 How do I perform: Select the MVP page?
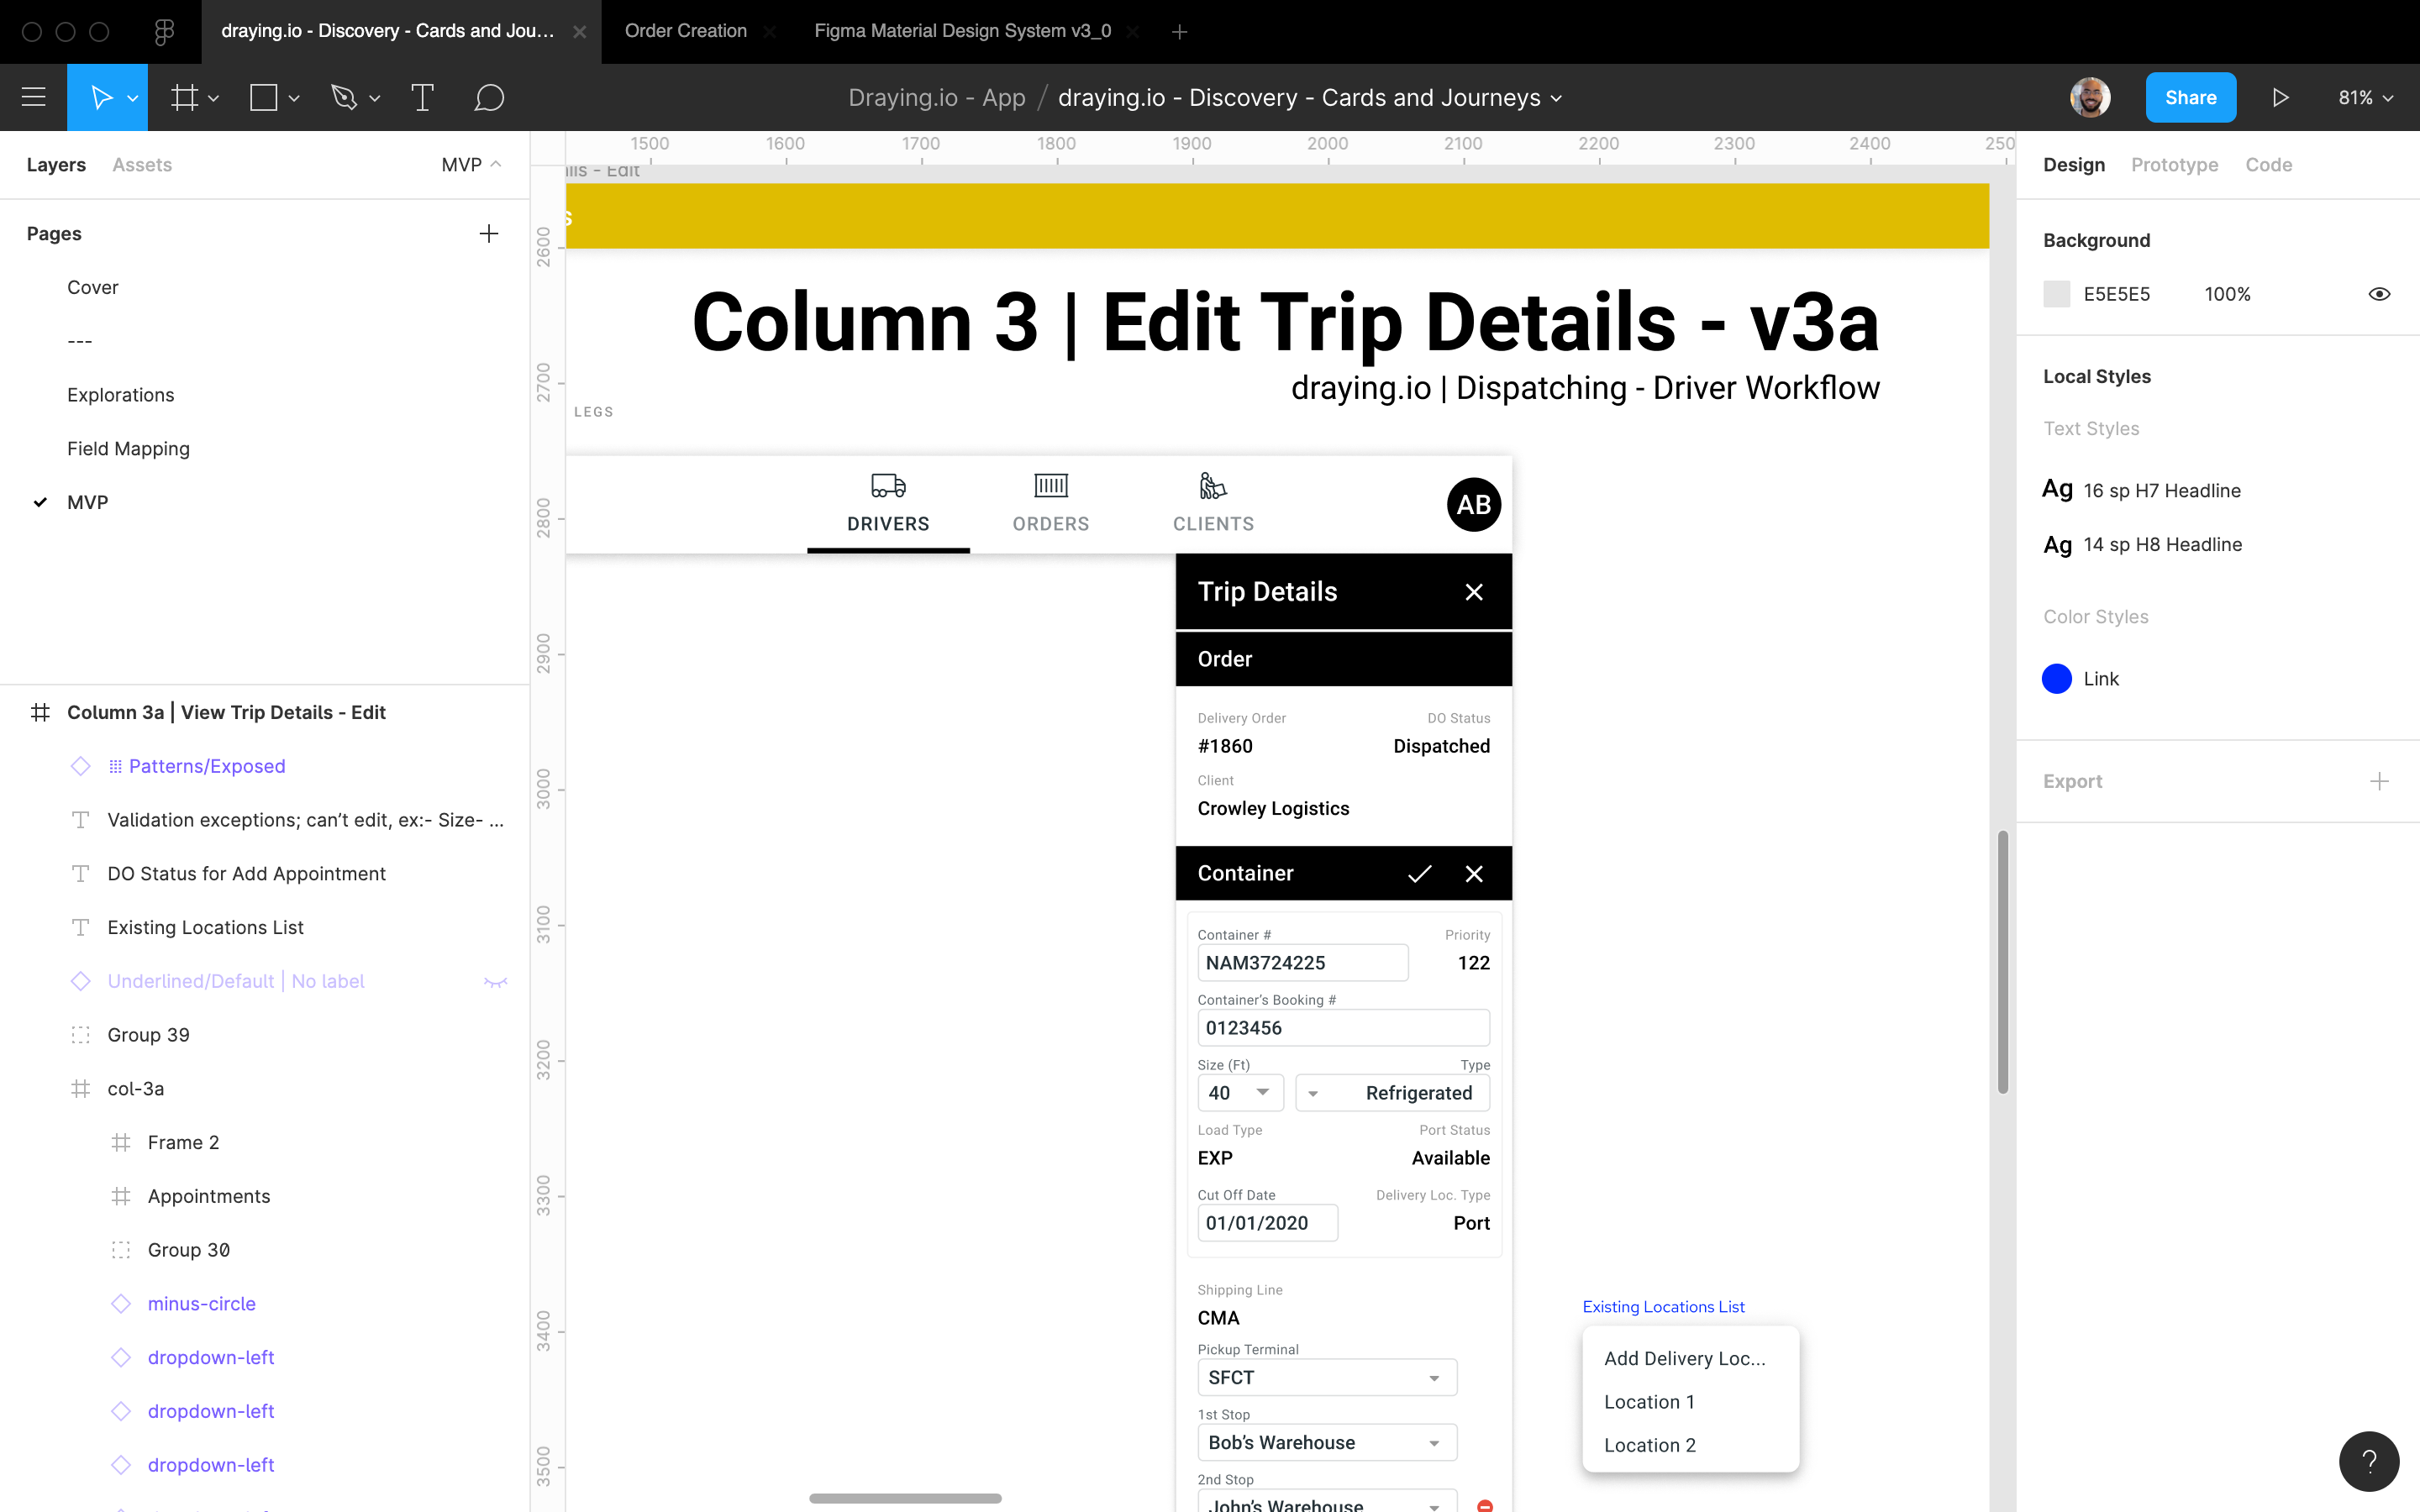[x=88, y=502]
